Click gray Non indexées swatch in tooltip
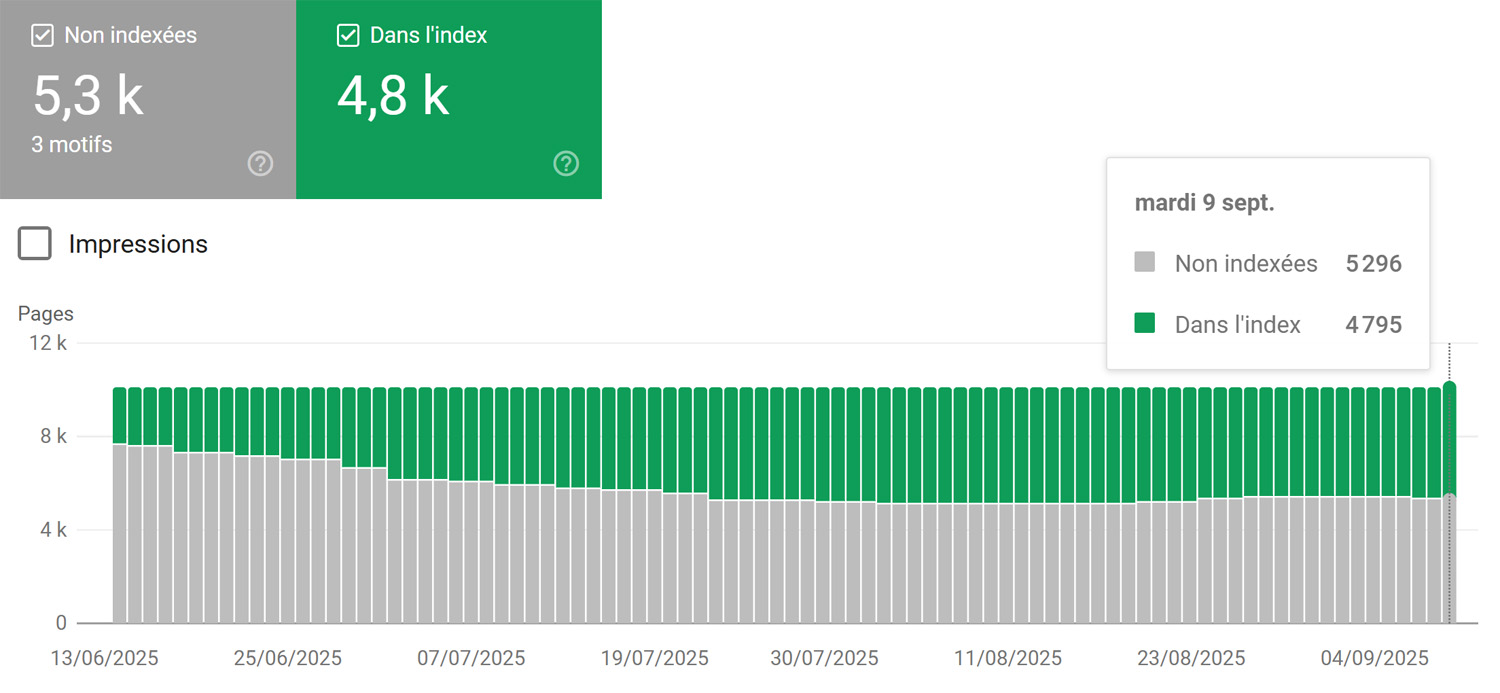Viewport: 1500px width, 693px height. (x=1145, y=263)
